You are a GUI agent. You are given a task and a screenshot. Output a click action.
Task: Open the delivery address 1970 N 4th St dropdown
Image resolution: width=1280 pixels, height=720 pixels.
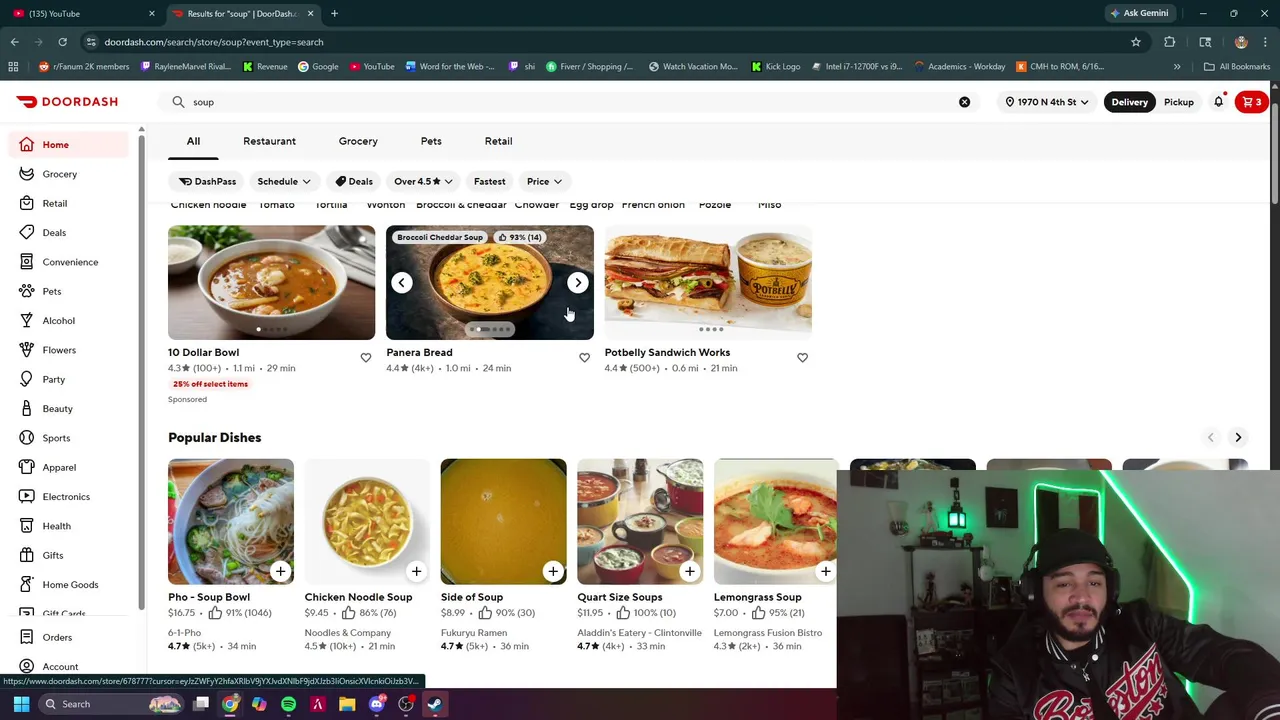point(1047,102)
